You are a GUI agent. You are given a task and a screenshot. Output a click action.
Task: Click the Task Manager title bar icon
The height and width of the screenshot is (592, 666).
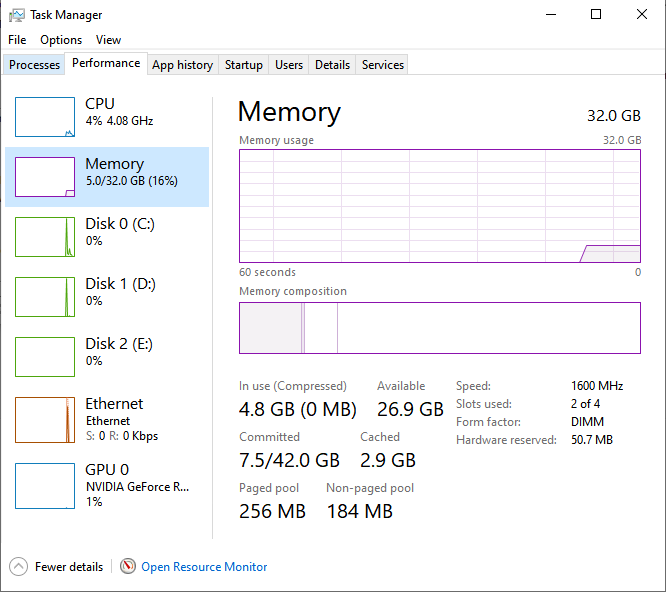tap(16, 15)
